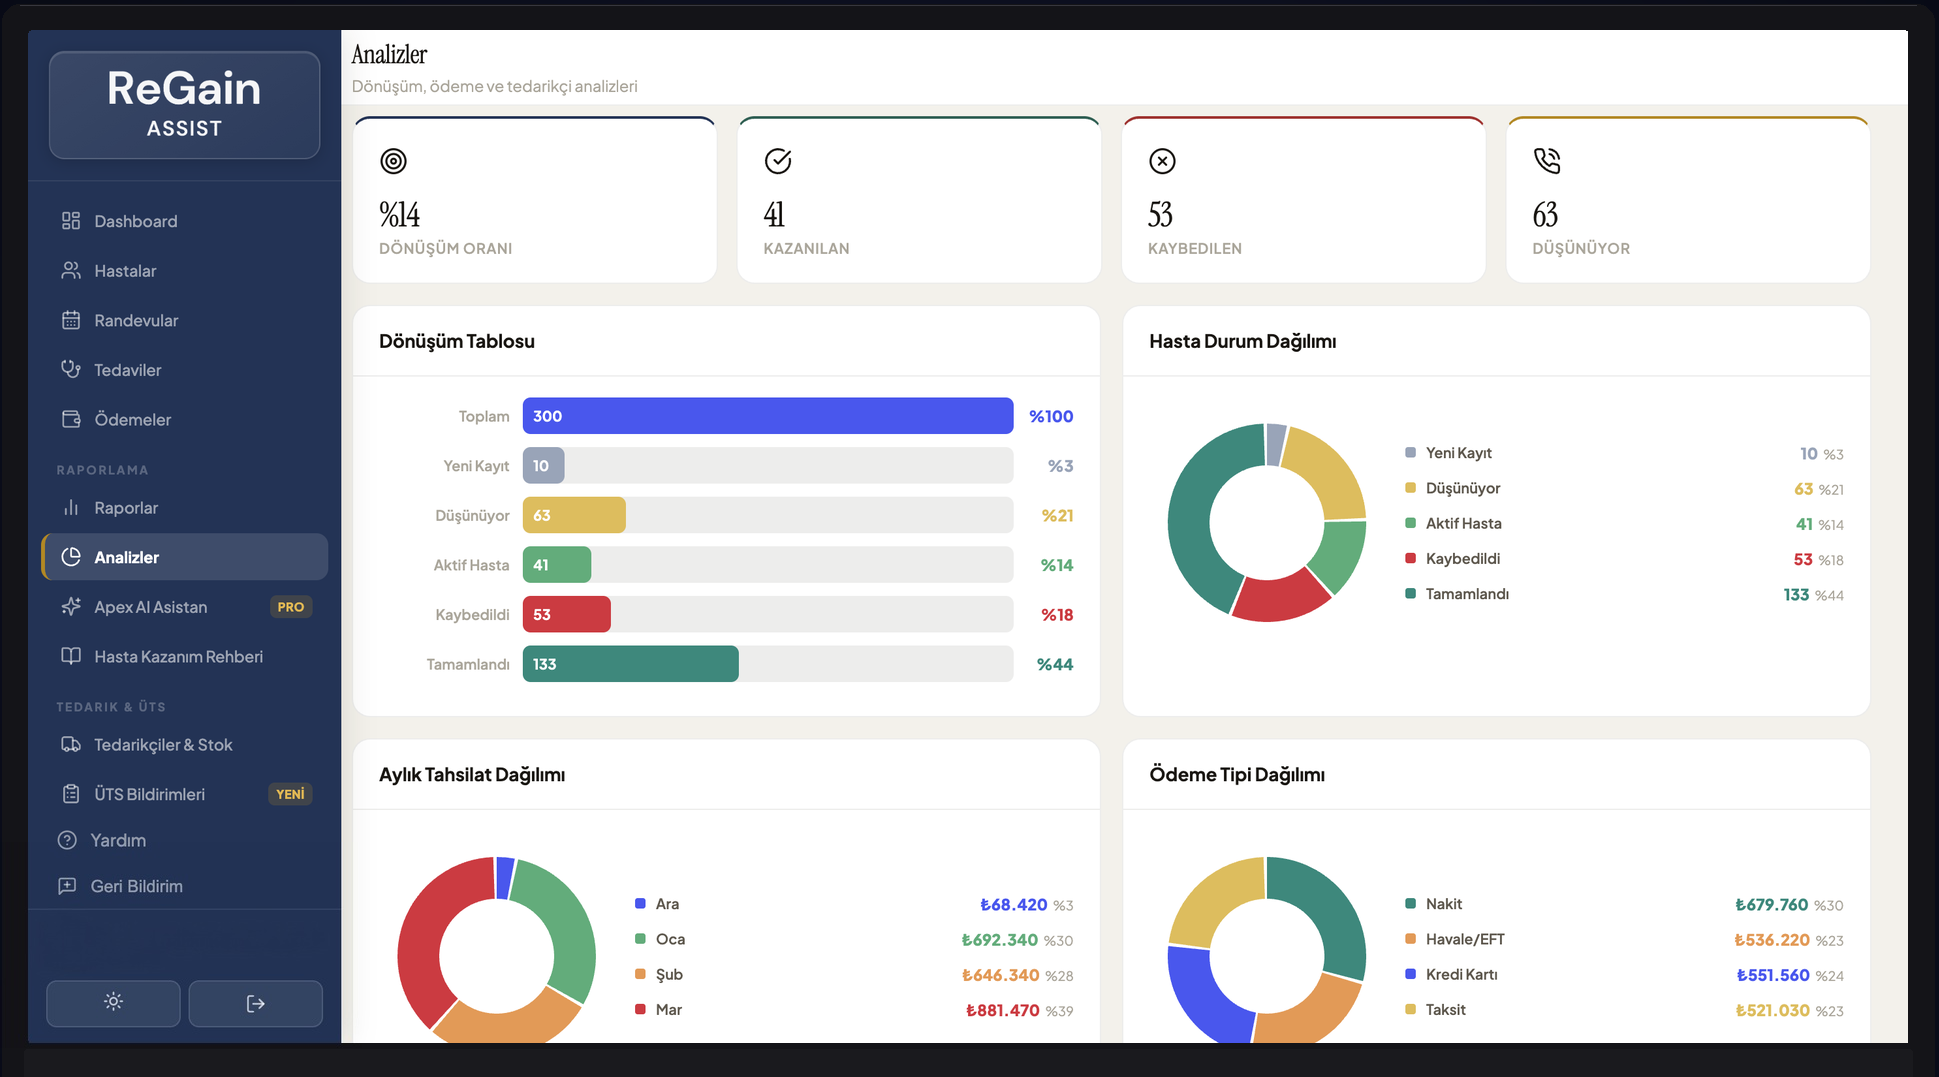Screen dimensions: 1939x1077
Task: Click the Ödemeler wallet icon
Action: pos(71,419)
